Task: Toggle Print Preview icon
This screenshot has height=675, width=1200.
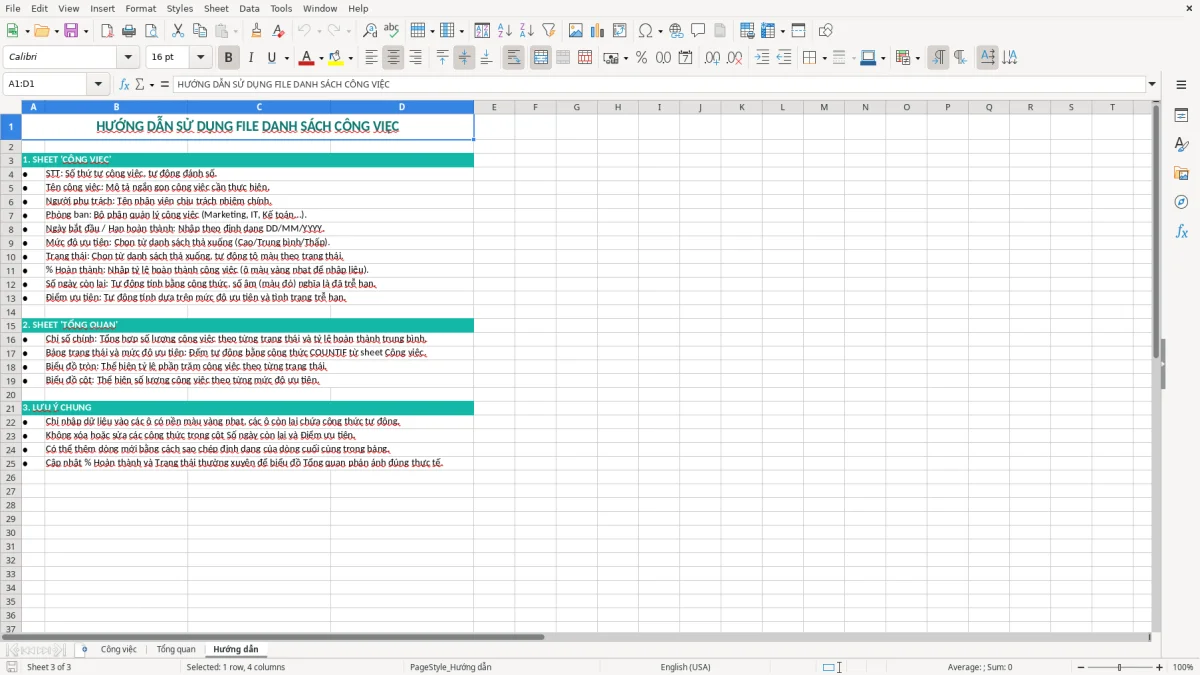Action: (x=151, y=31)
